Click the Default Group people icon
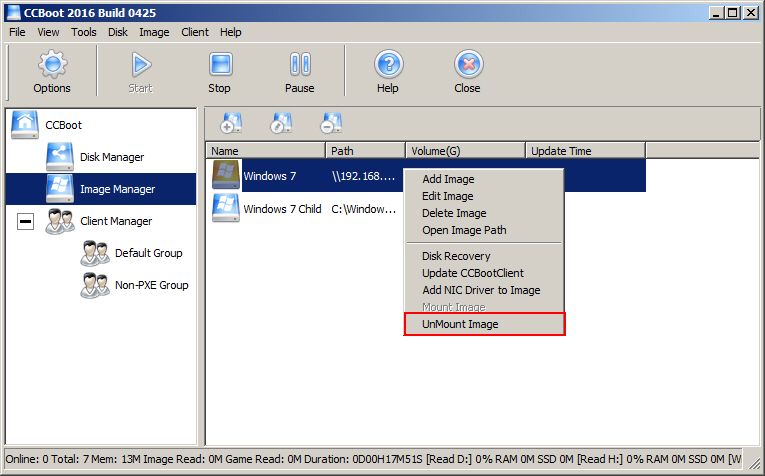 (x=95, y=253)
